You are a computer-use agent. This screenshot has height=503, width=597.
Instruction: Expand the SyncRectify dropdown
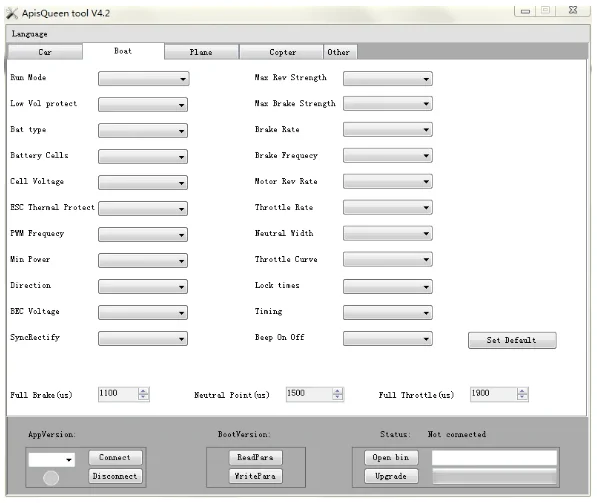(143, 339)
